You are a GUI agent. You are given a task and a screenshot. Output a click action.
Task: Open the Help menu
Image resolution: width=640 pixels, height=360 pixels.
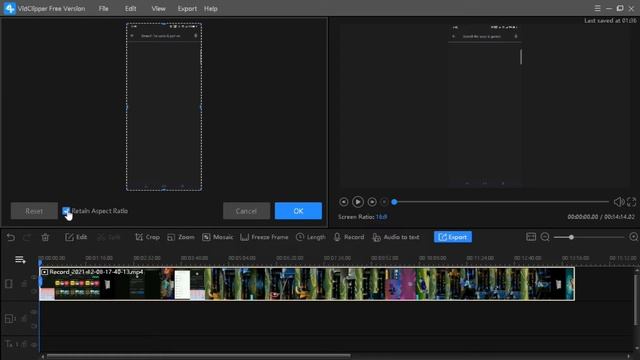pyautogui.click(x=211, y=9)
